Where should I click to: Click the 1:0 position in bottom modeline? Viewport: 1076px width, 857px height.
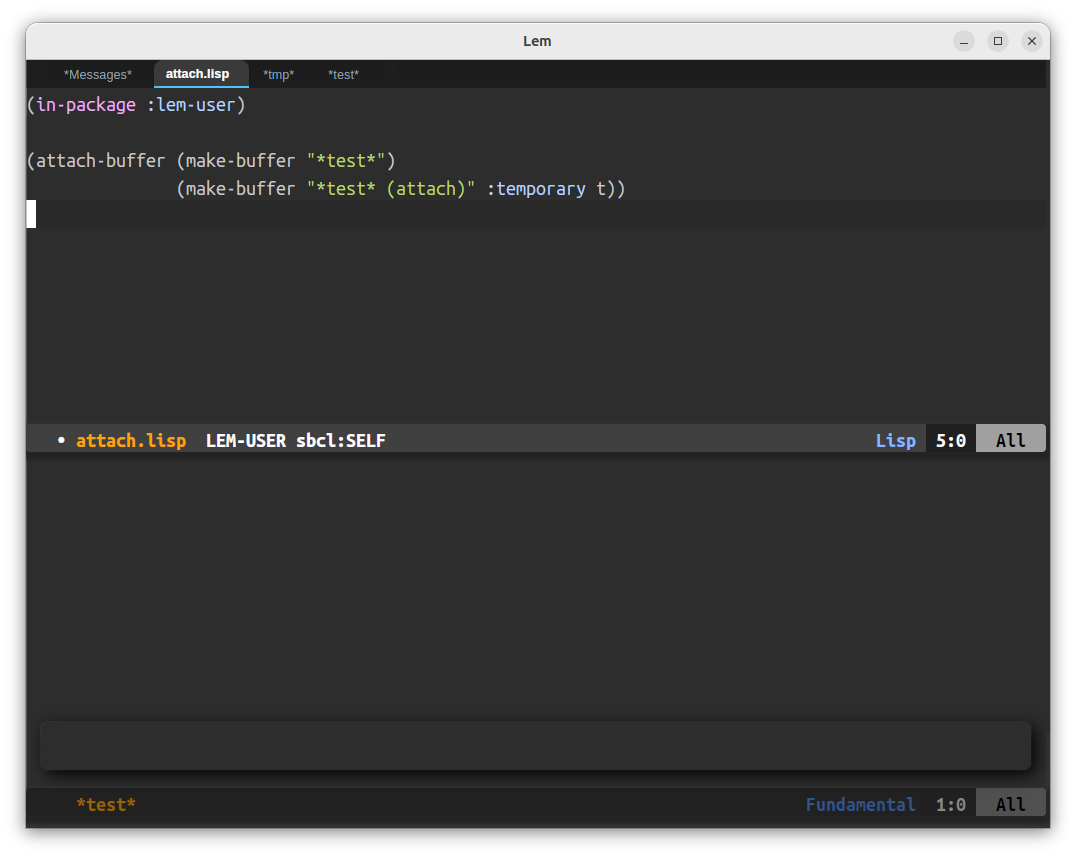click(x=950, y=804)
